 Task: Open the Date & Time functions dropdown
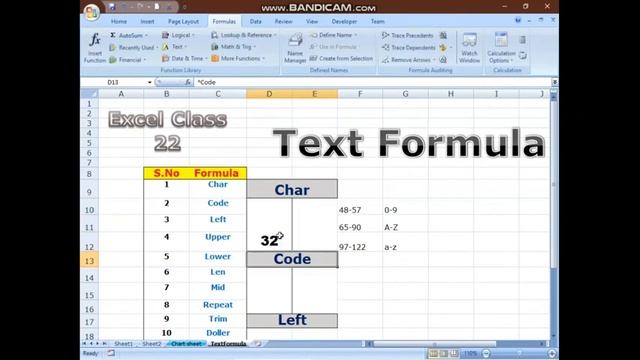[x=184, y=58]
